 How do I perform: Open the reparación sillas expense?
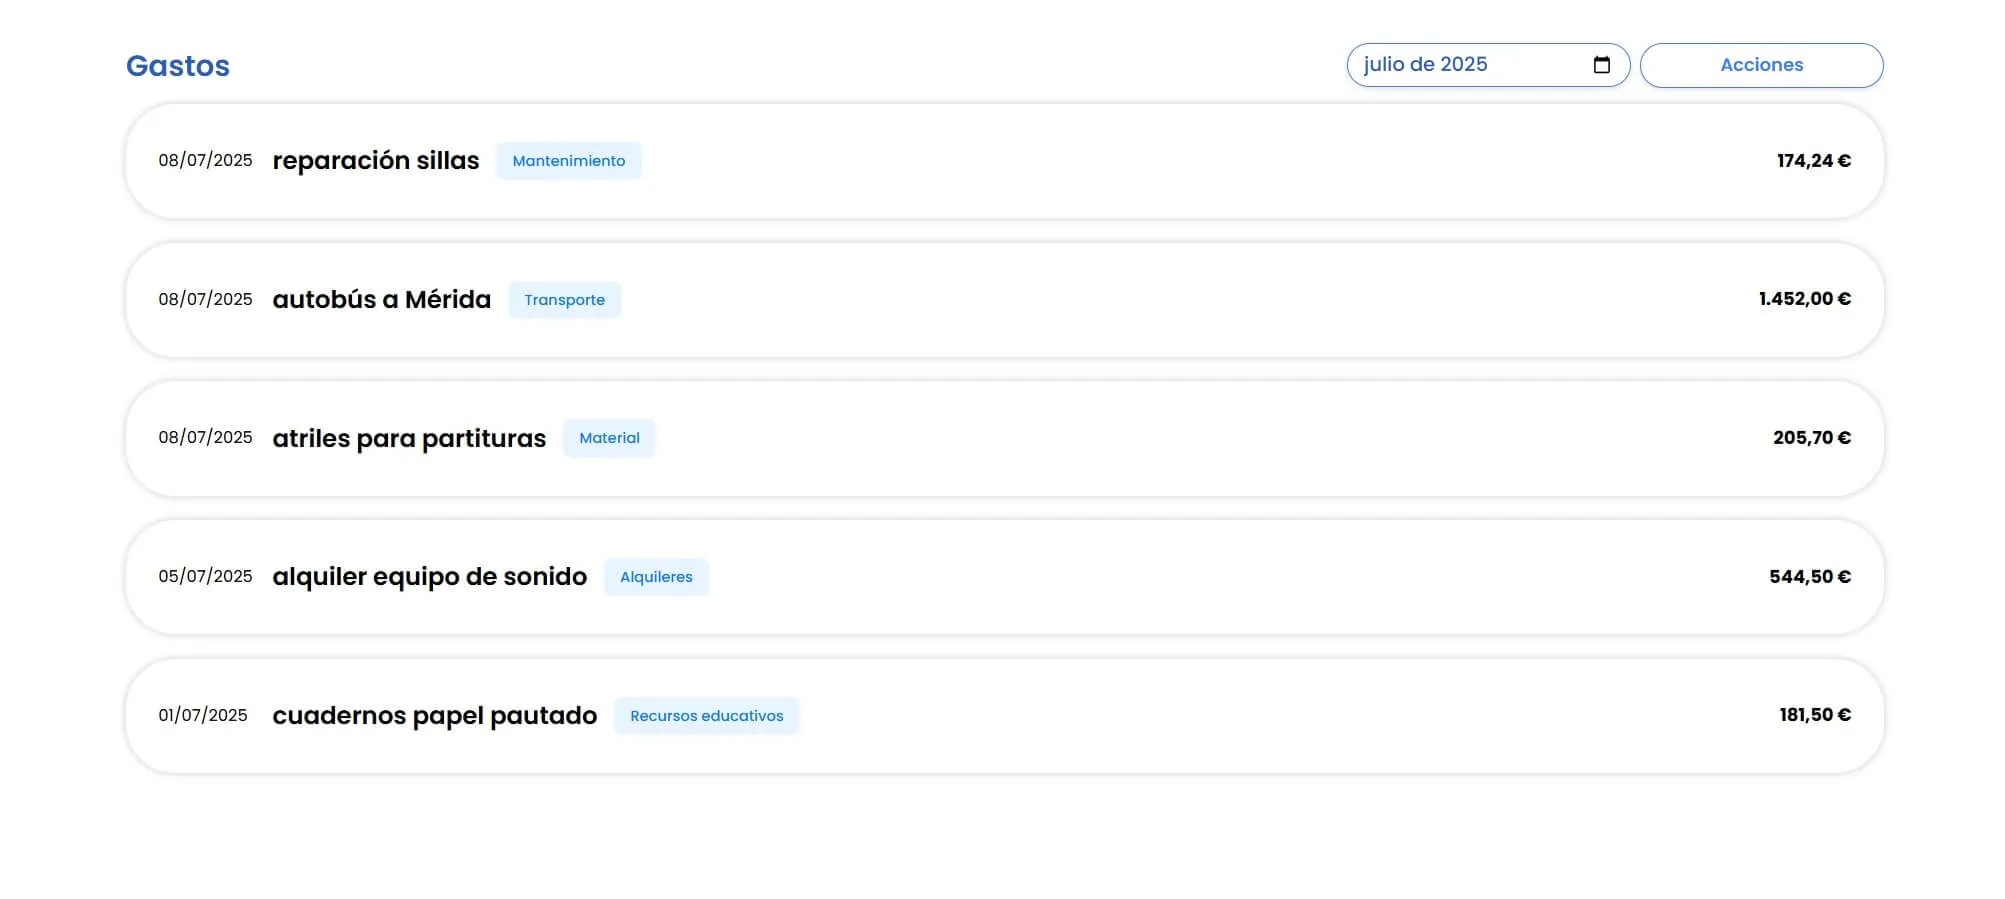pyautogui.click(x=375, y=161)
